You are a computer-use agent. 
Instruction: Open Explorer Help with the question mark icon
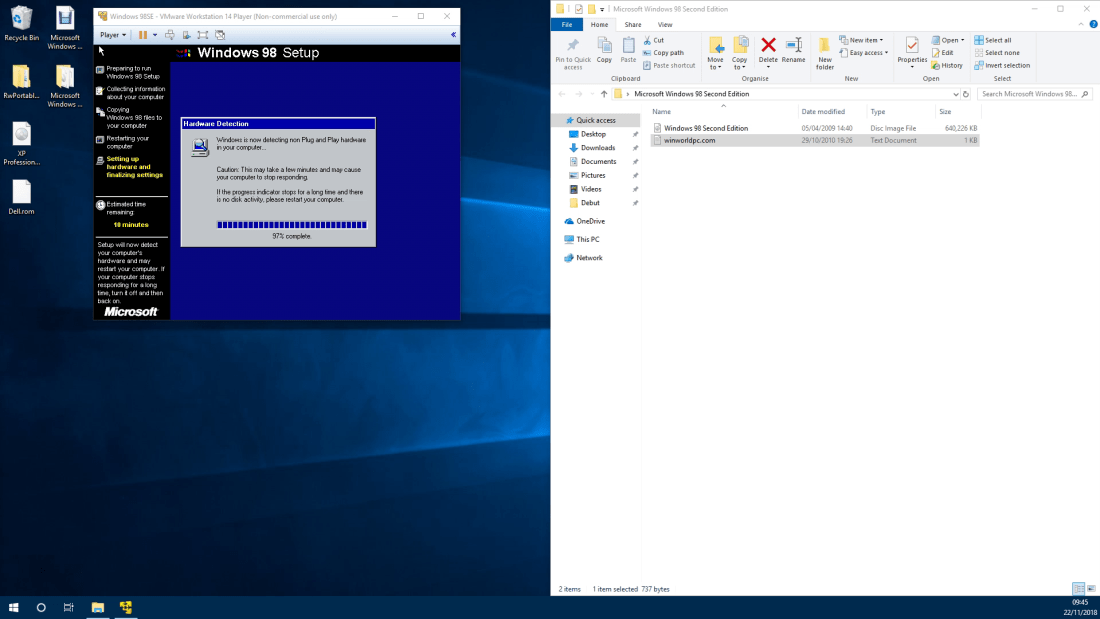tap(1093, 25)
